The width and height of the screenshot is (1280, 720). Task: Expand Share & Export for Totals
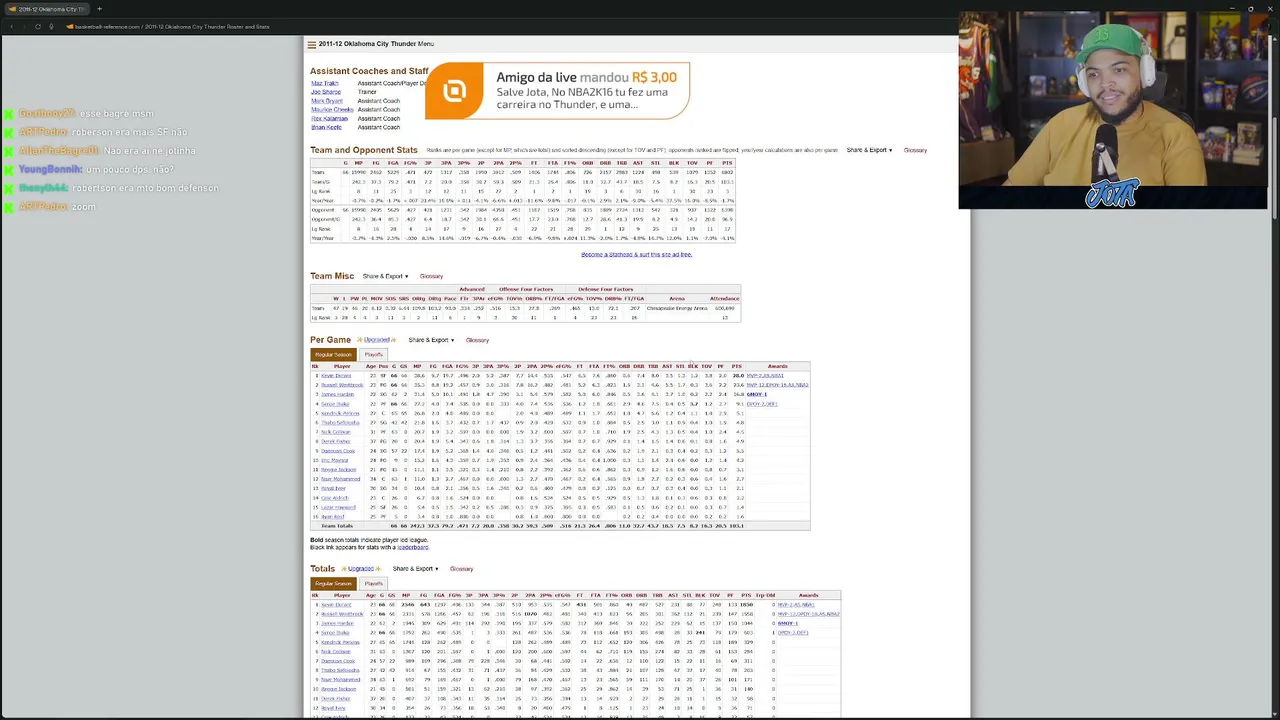click(x=415, y=569)
